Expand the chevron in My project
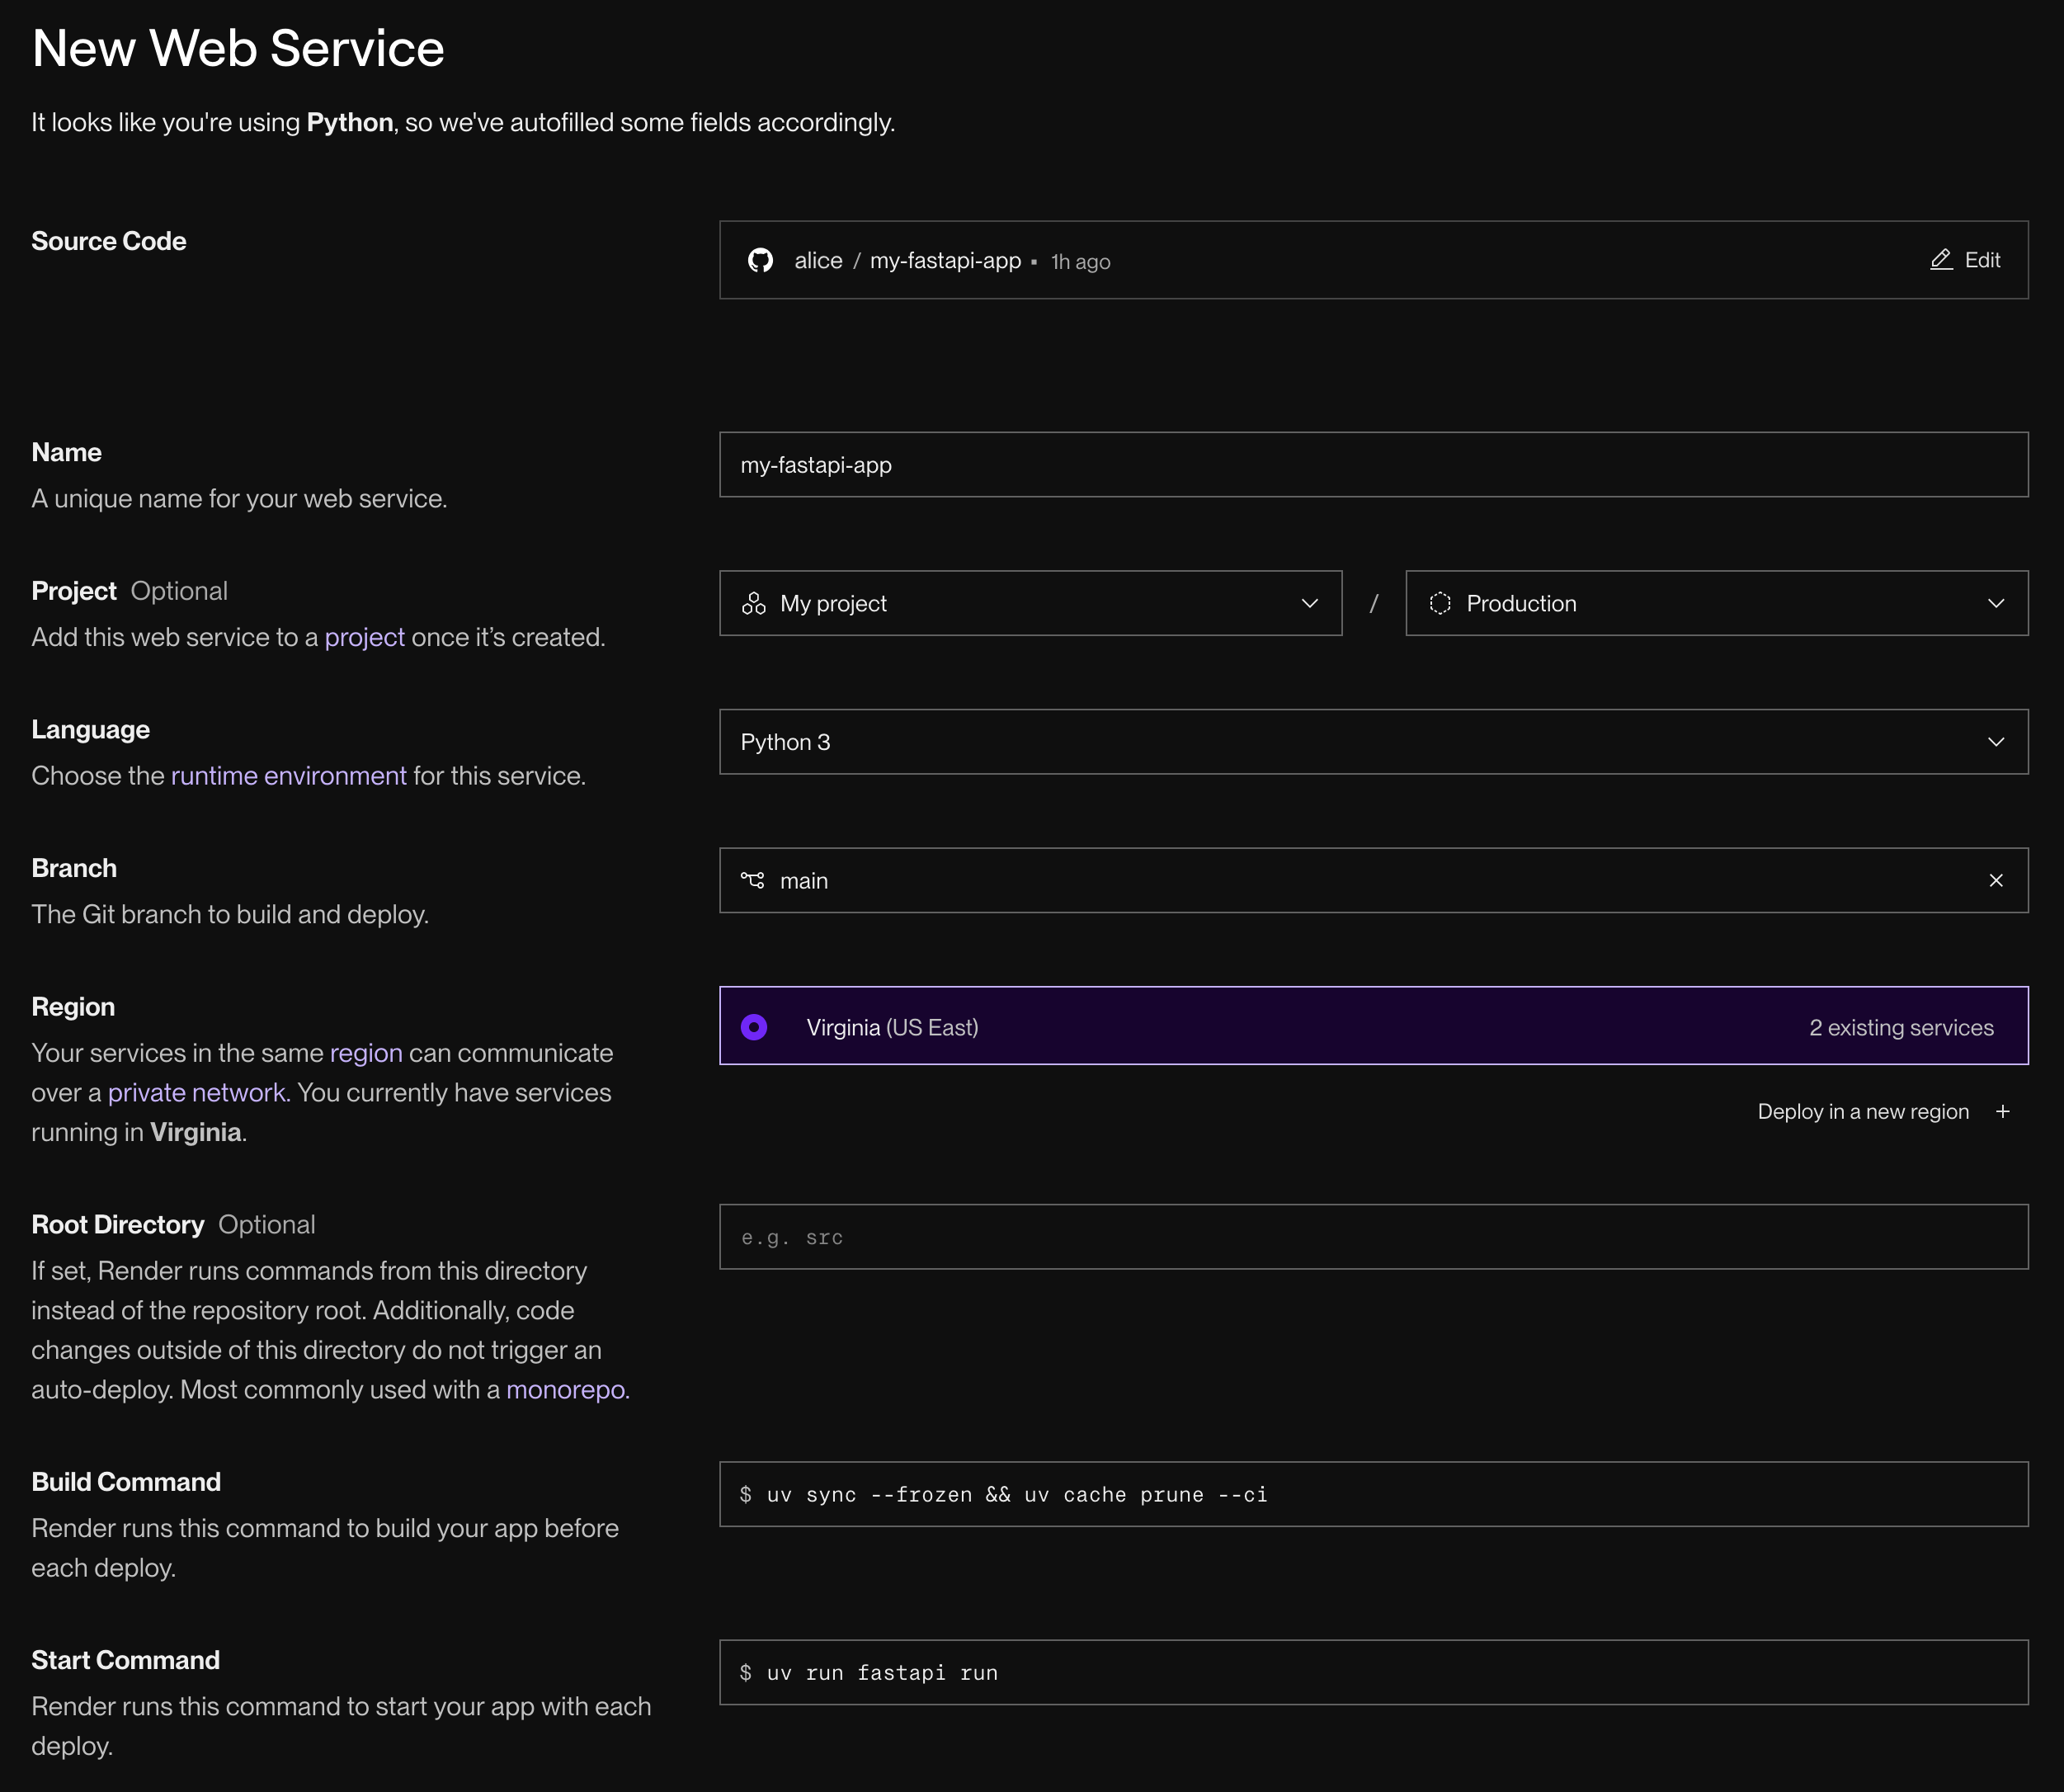This screenshot has width=2064, height=1792. (1310, 603)
